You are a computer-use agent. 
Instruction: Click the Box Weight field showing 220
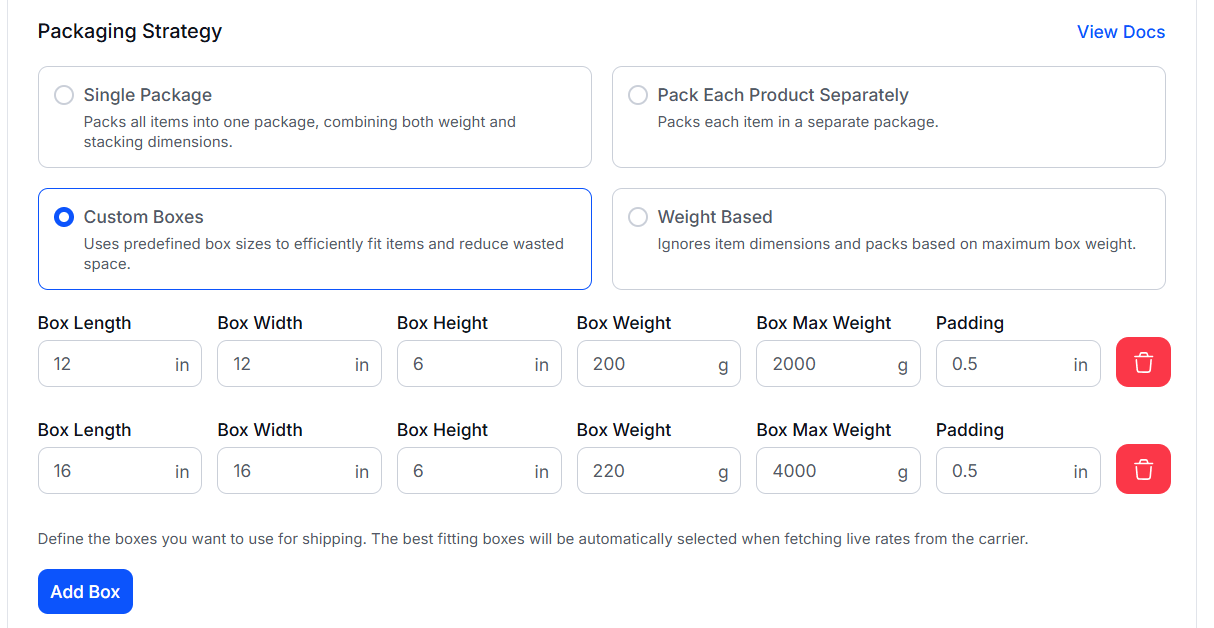pyautogui.click(x=658, y=470)
